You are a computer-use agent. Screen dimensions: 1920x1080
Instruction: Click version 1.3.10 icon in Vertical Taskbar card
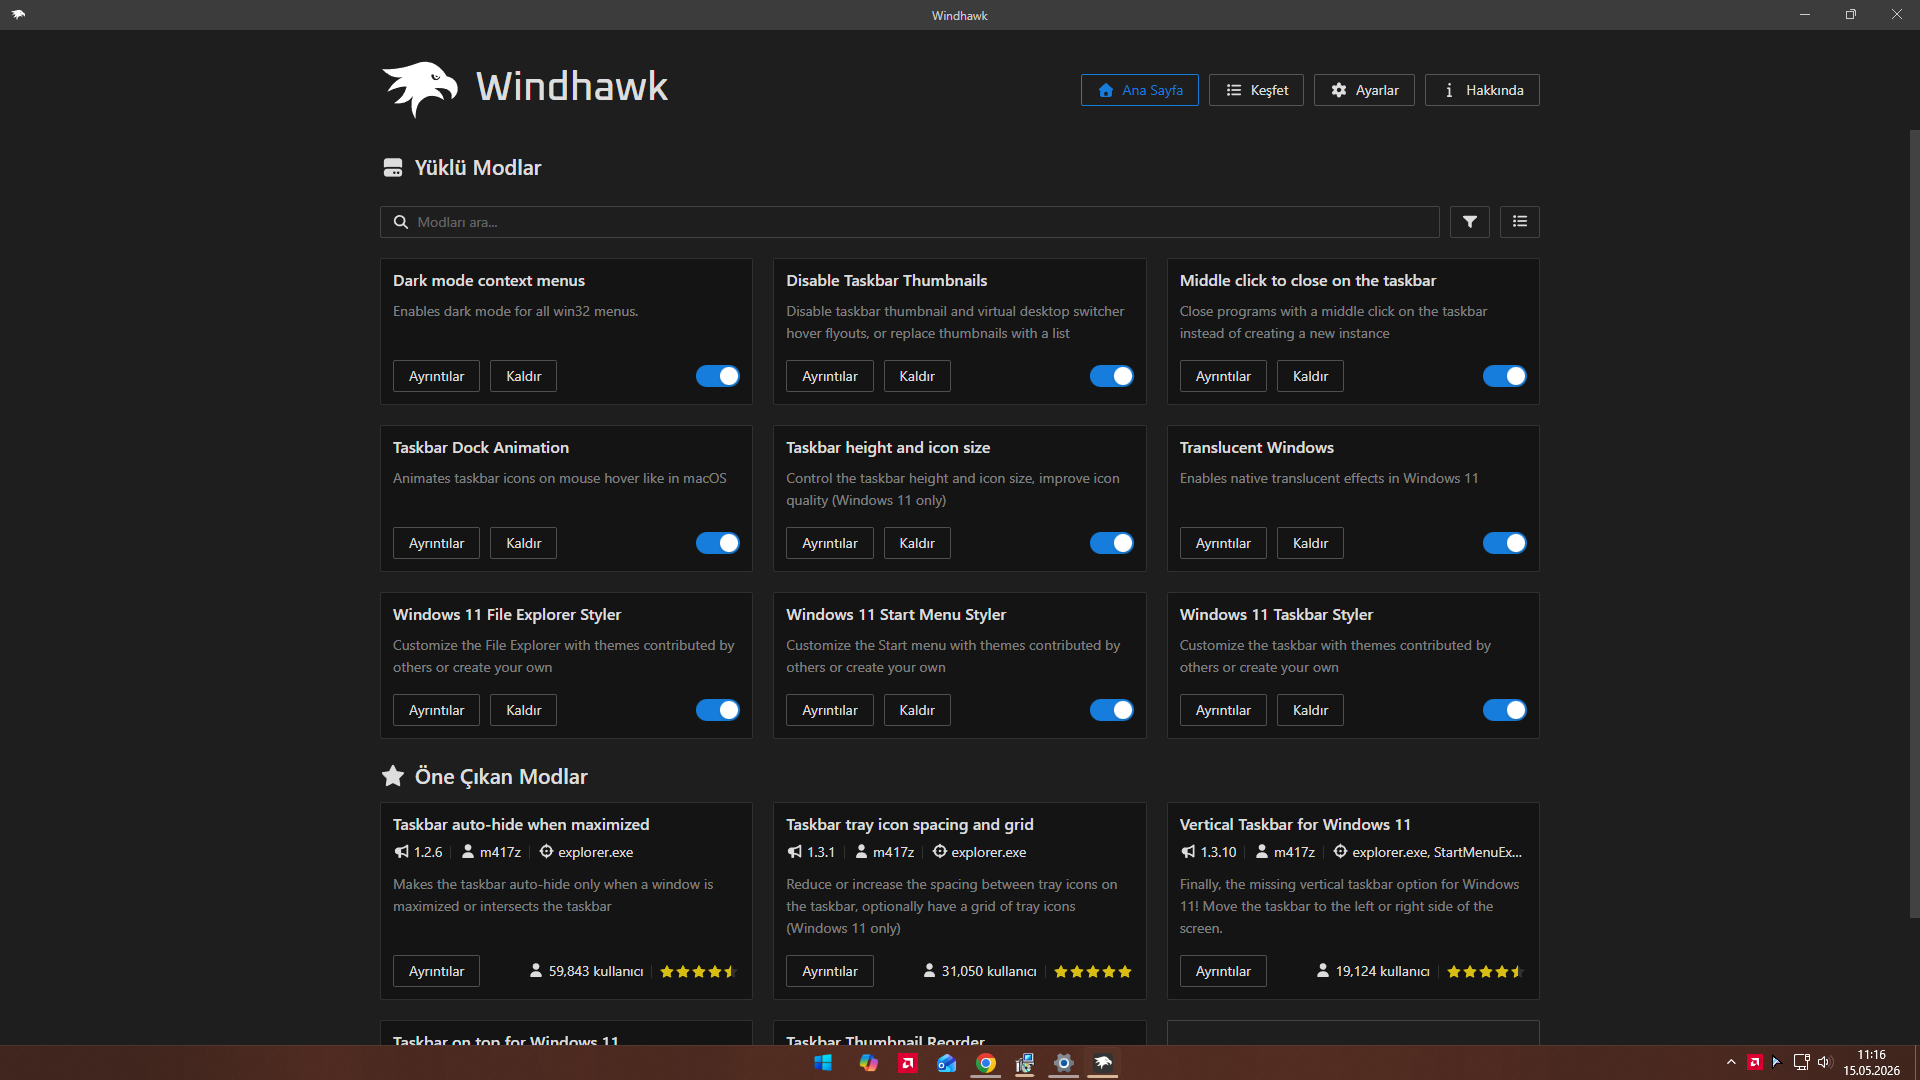pyautogui.click(x=1188, y=852)
